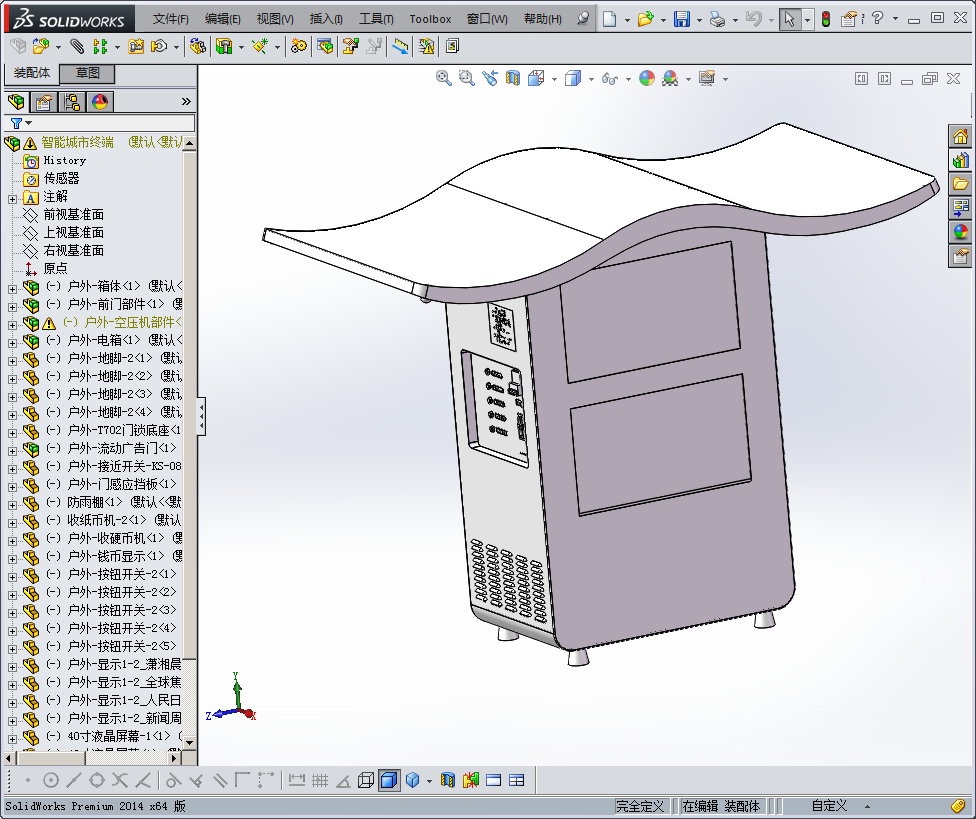Viewport: 976px width, 819px height.
Task: Open the 文件(F) menu
Action: [171, 19]
